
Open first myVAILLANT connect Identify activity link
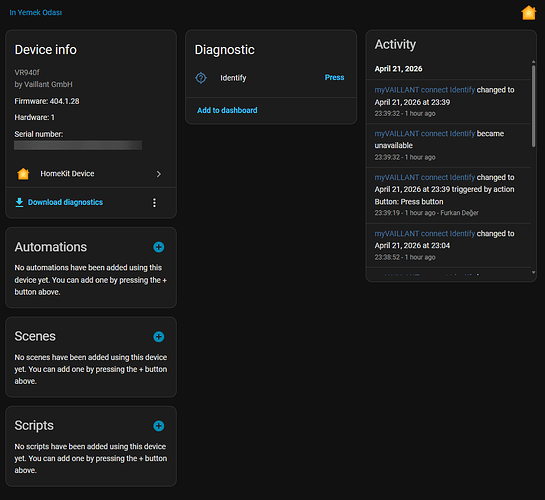(x=424, y=90)
